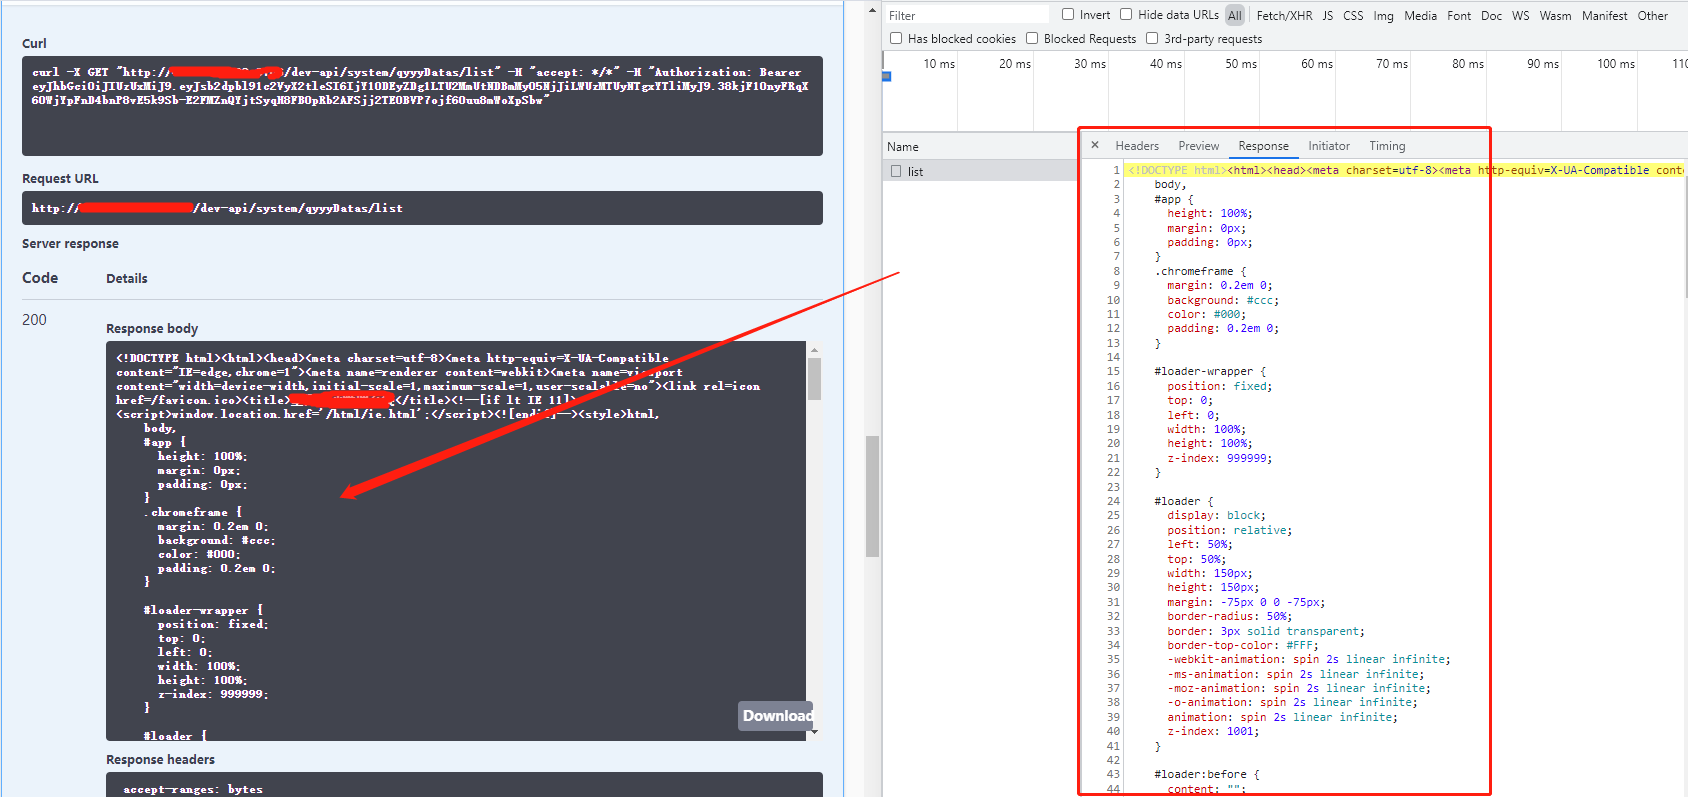
Task: Click line number 15 in response
Action: click(1113, 371)
